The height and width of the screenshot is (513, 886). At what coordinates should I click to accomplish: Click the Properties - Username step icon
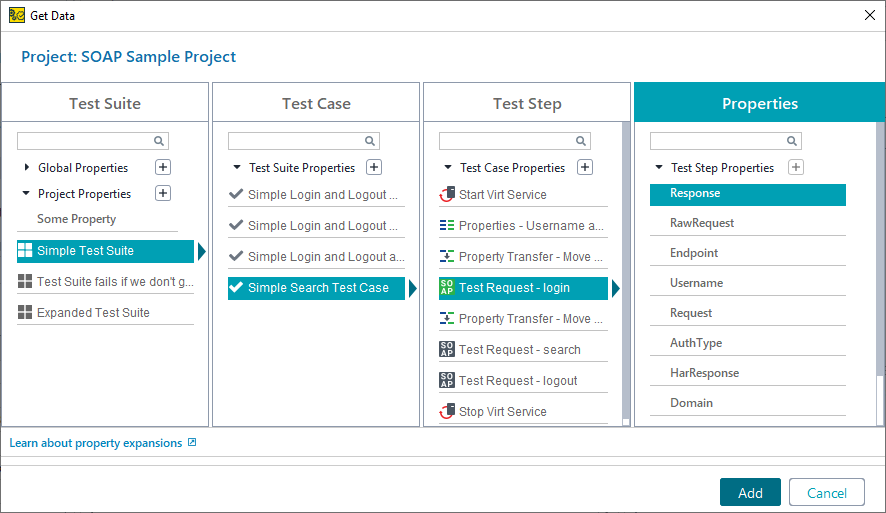447,225
